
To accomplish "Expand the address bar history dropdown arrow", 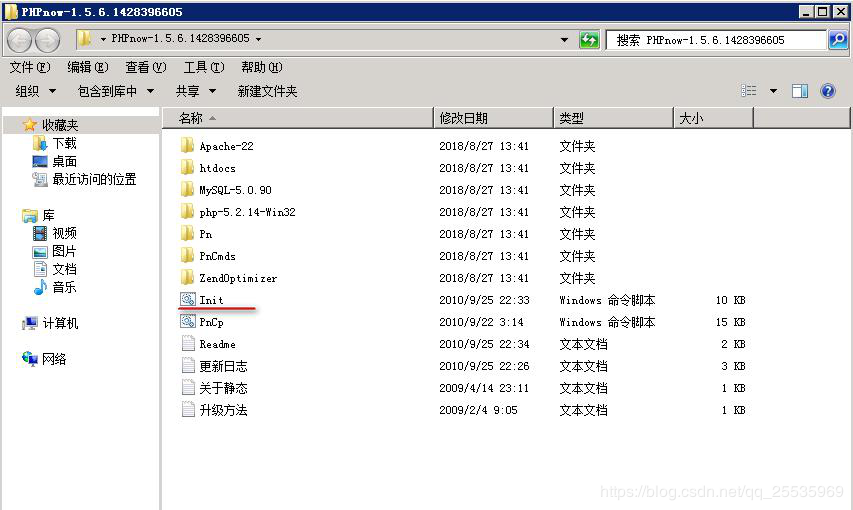I will [564, 39].
